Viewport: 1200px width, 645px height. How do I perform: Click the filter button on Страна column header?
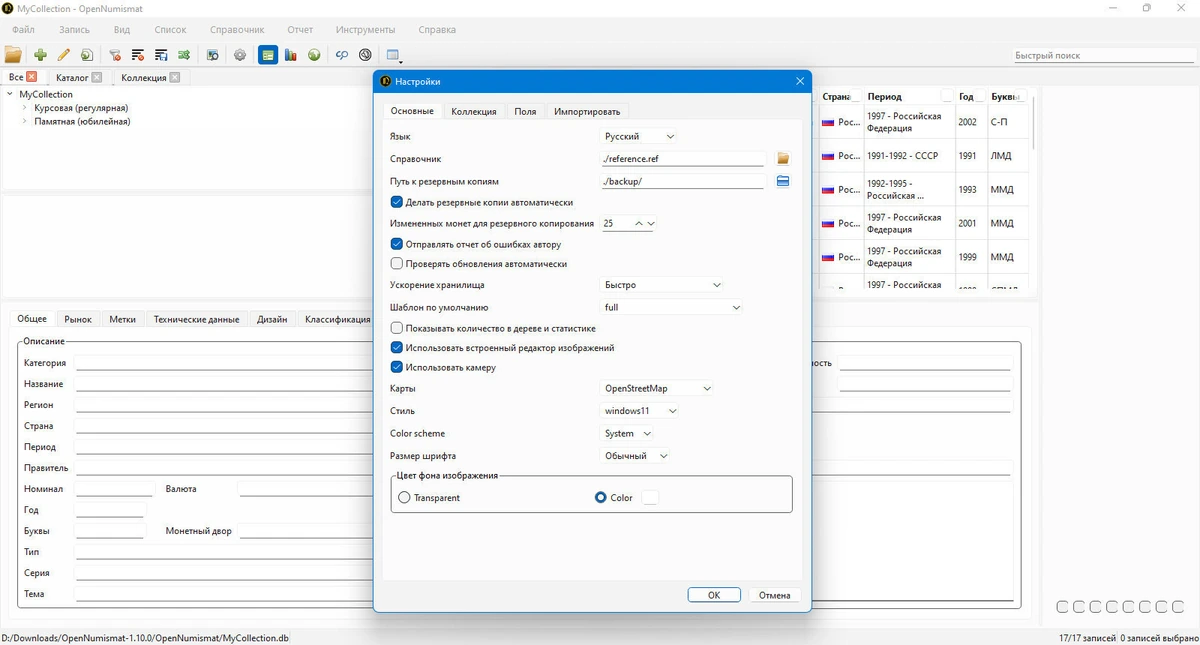click(x=856, y=96)
